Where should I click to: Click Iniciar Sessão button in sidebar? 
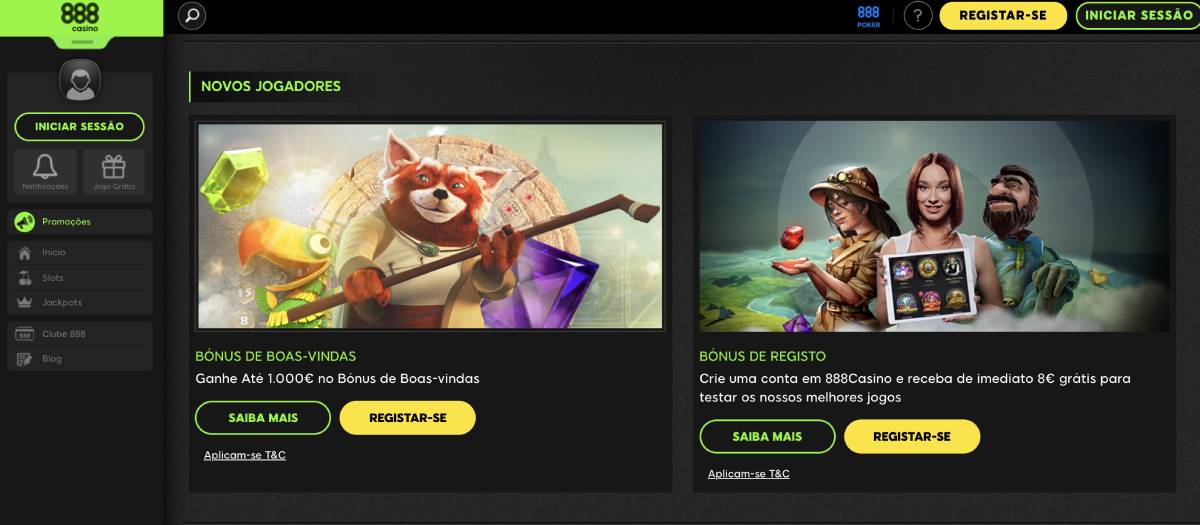(79, 127)
